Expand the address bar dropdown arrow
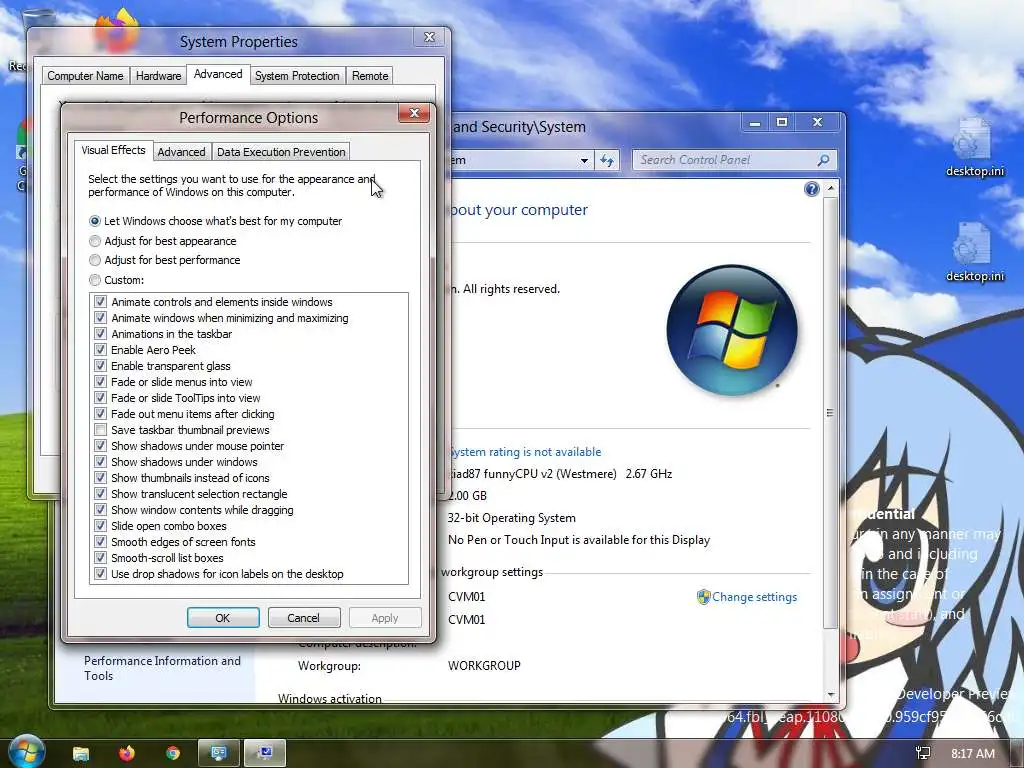 (584, 160)
